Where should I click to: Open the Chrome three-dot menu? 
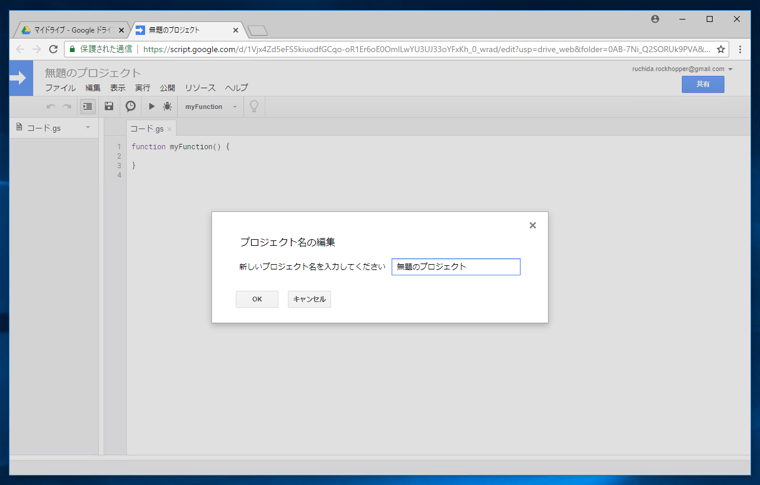[740, 49]
